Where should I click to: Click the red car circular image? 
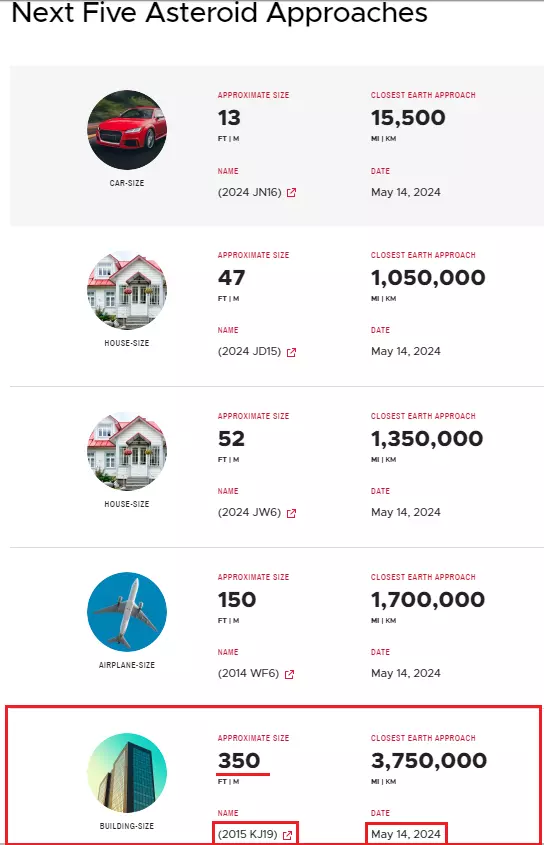coord(127,130)
